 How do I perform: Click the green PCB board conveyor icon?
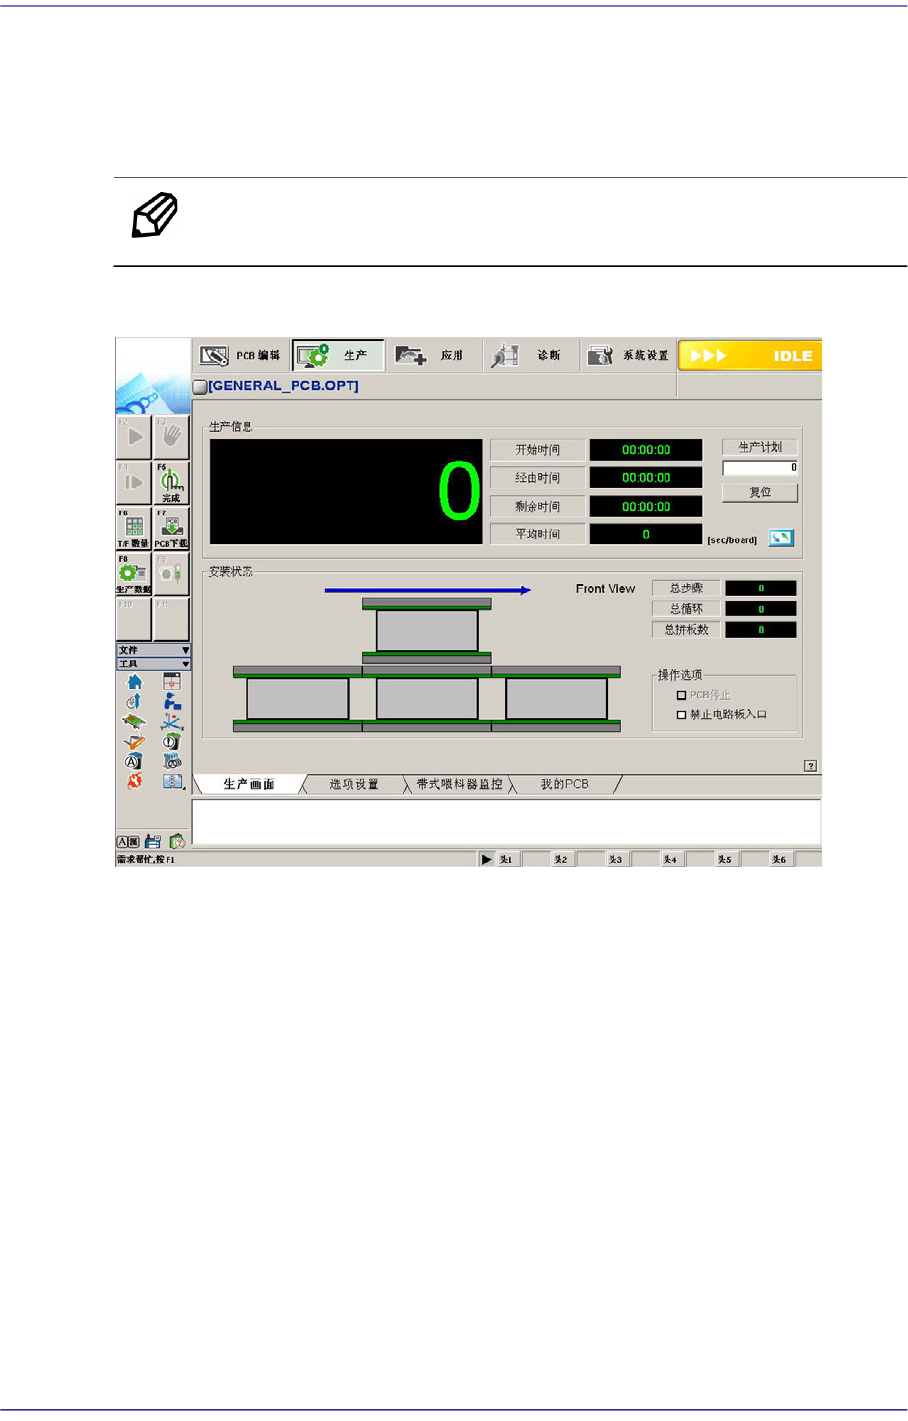pyautogui.click(x=134, y=721)
